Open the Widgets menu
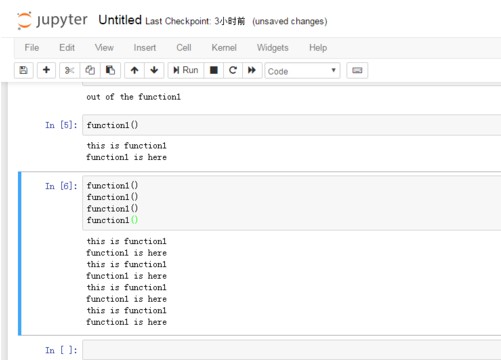 click(272, 48)
